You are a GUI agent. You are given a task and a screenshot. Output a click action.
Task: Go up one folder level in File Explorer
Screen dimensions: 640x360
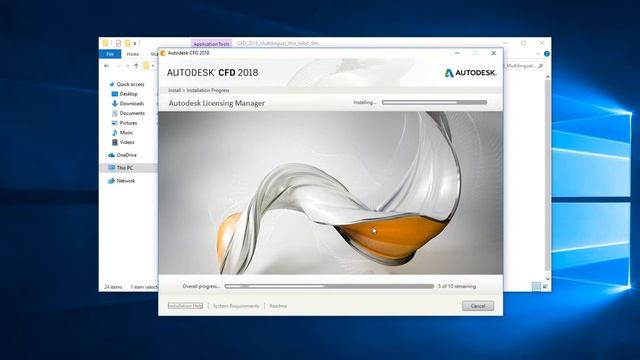point(136,66)
